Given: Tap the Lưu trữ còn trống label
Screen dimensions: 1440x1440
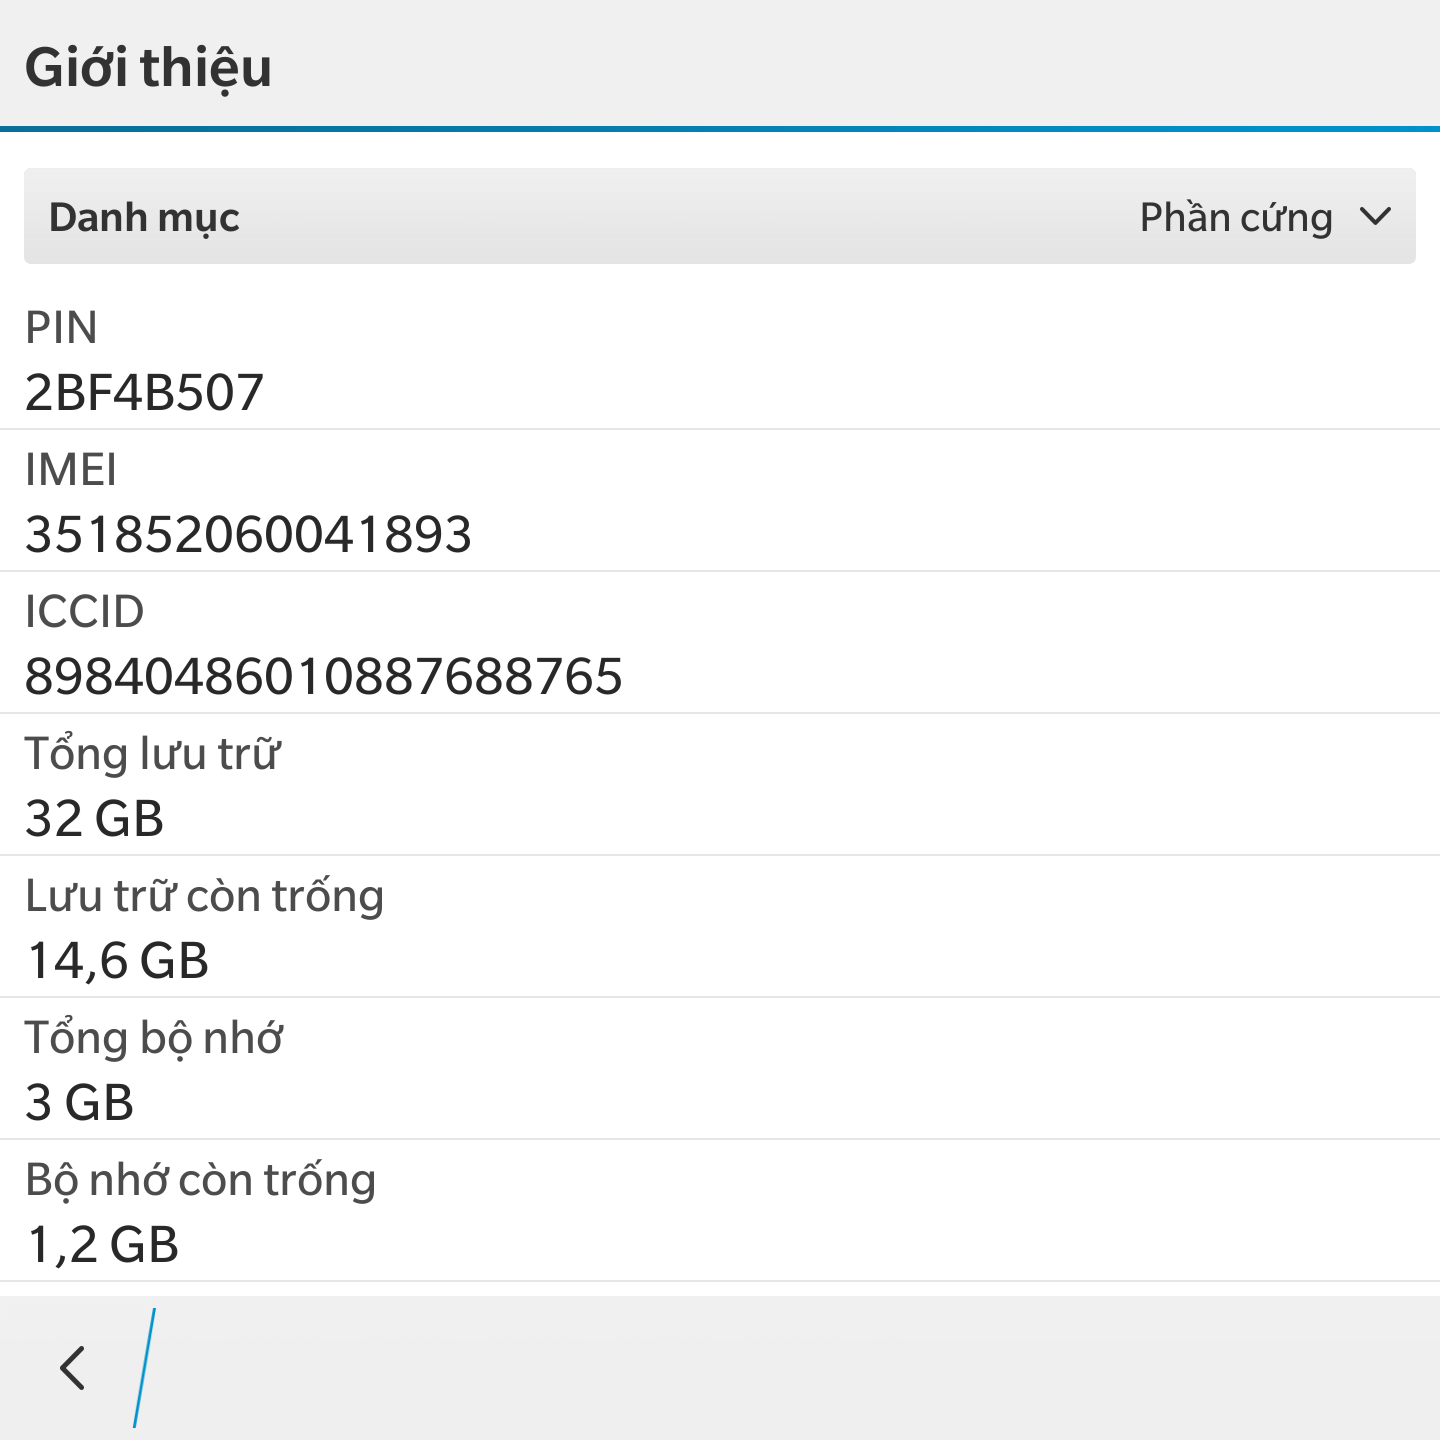Looking at the screenshot, I should point(205,896).
